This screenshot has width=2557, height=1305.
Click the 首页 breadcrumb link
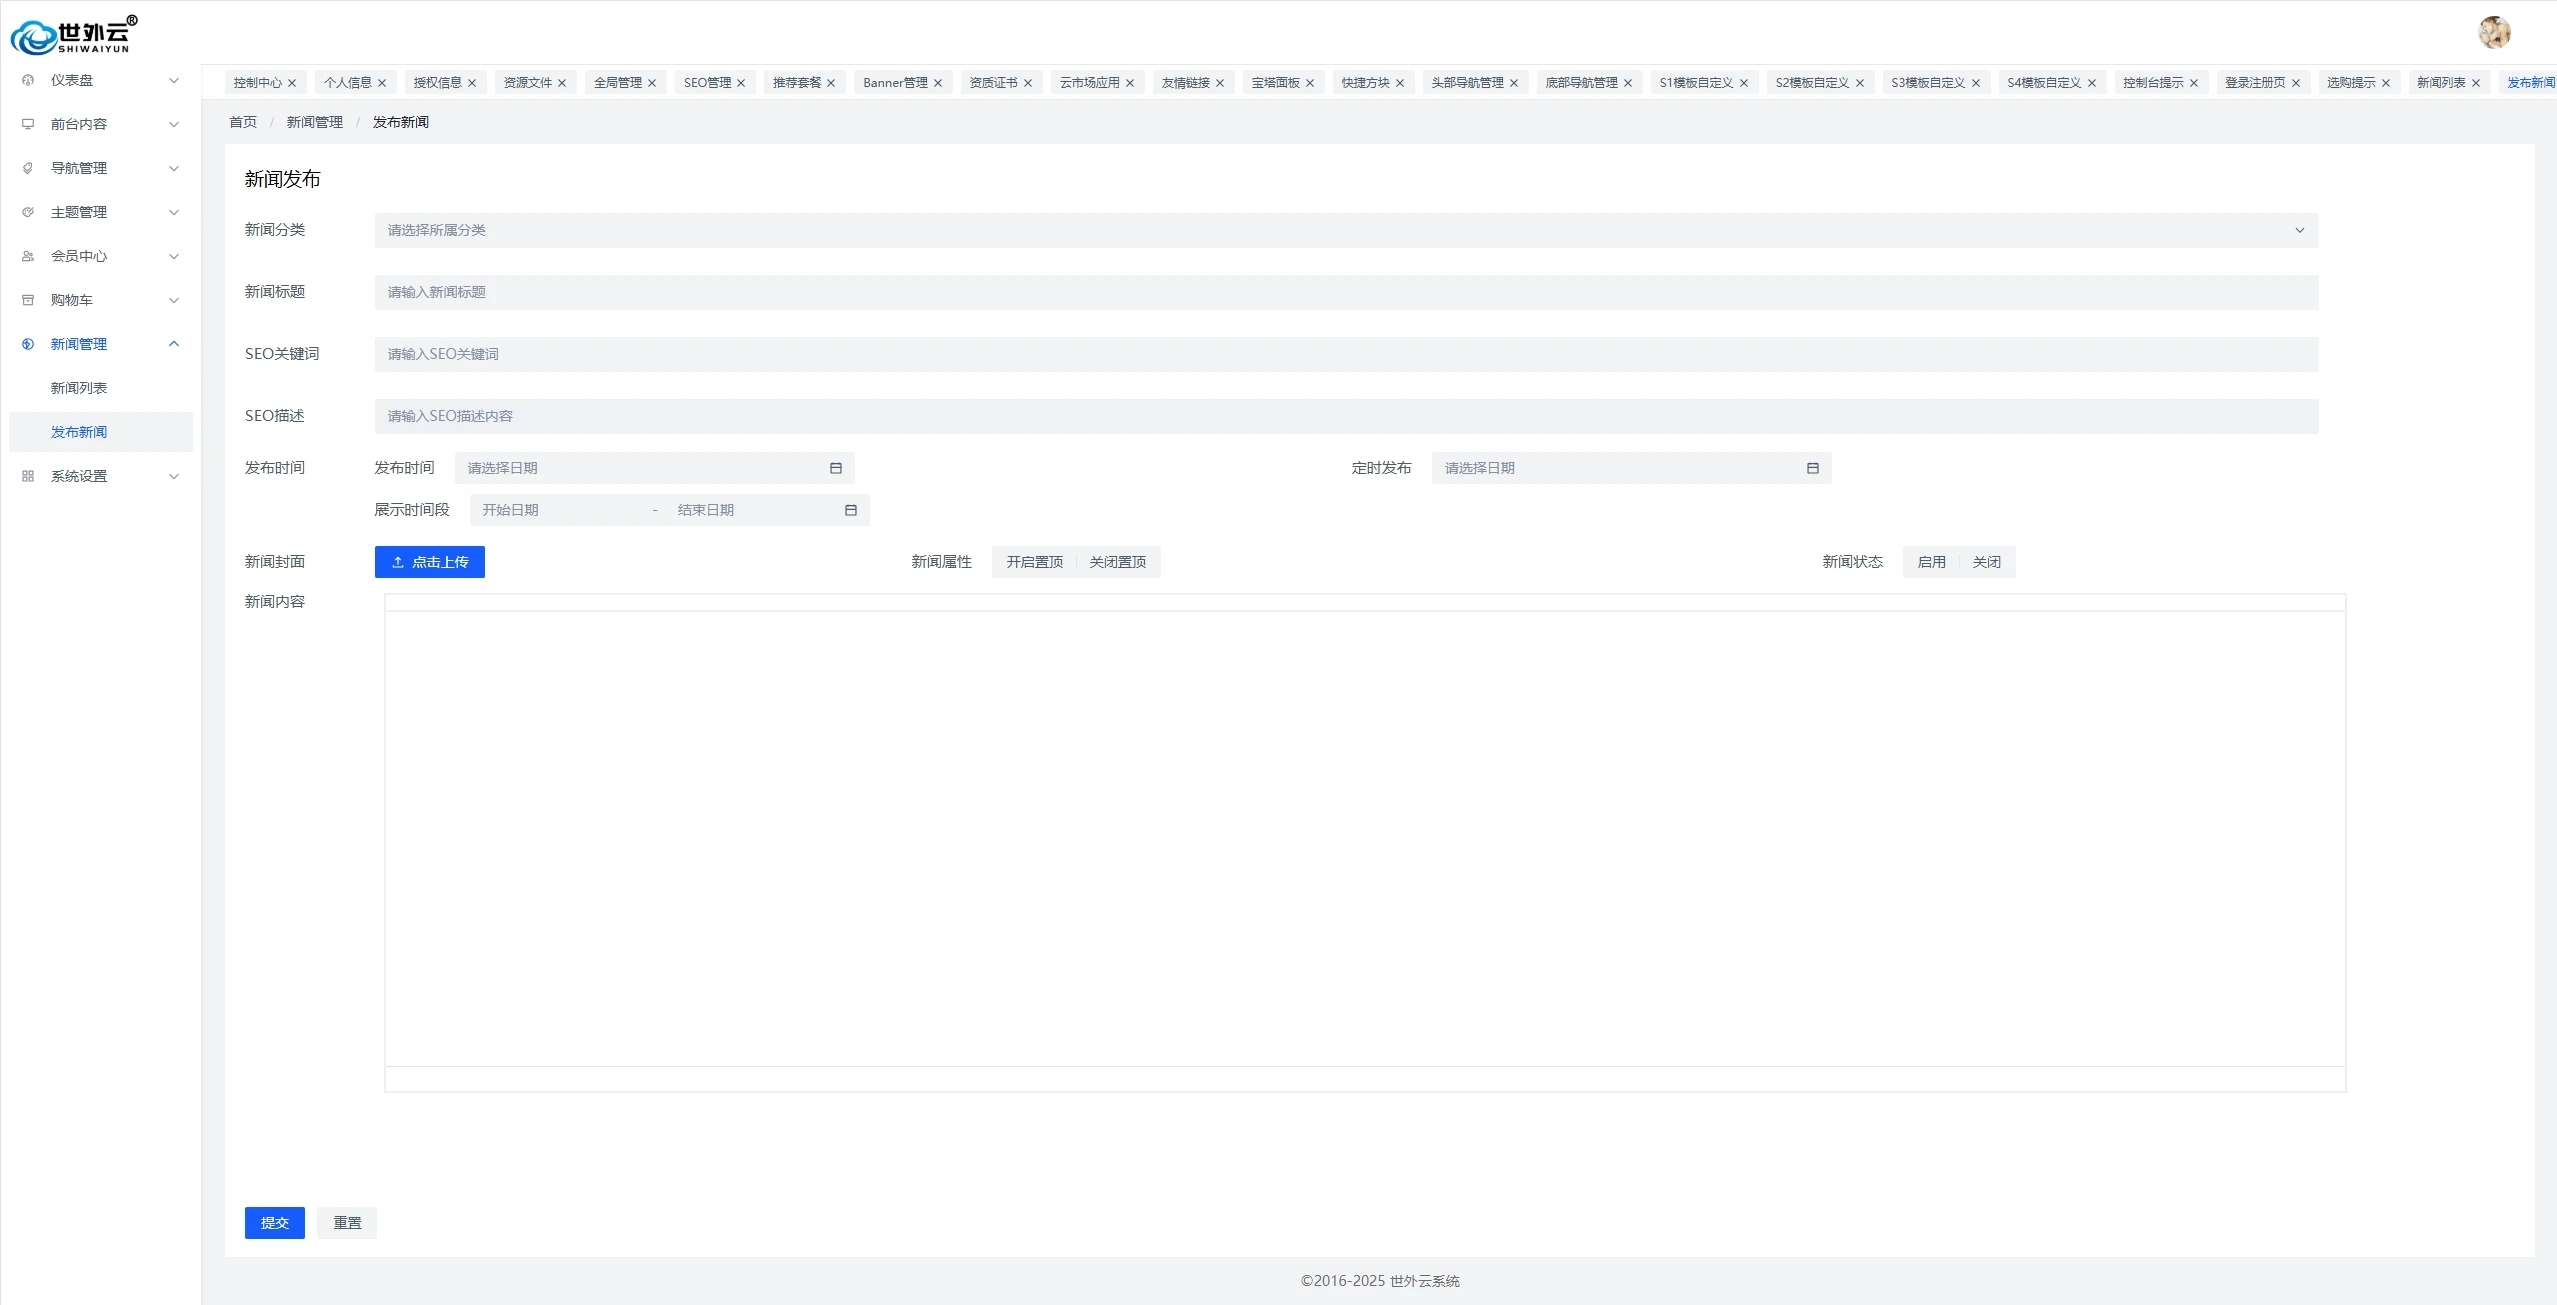tap(243, 122)
